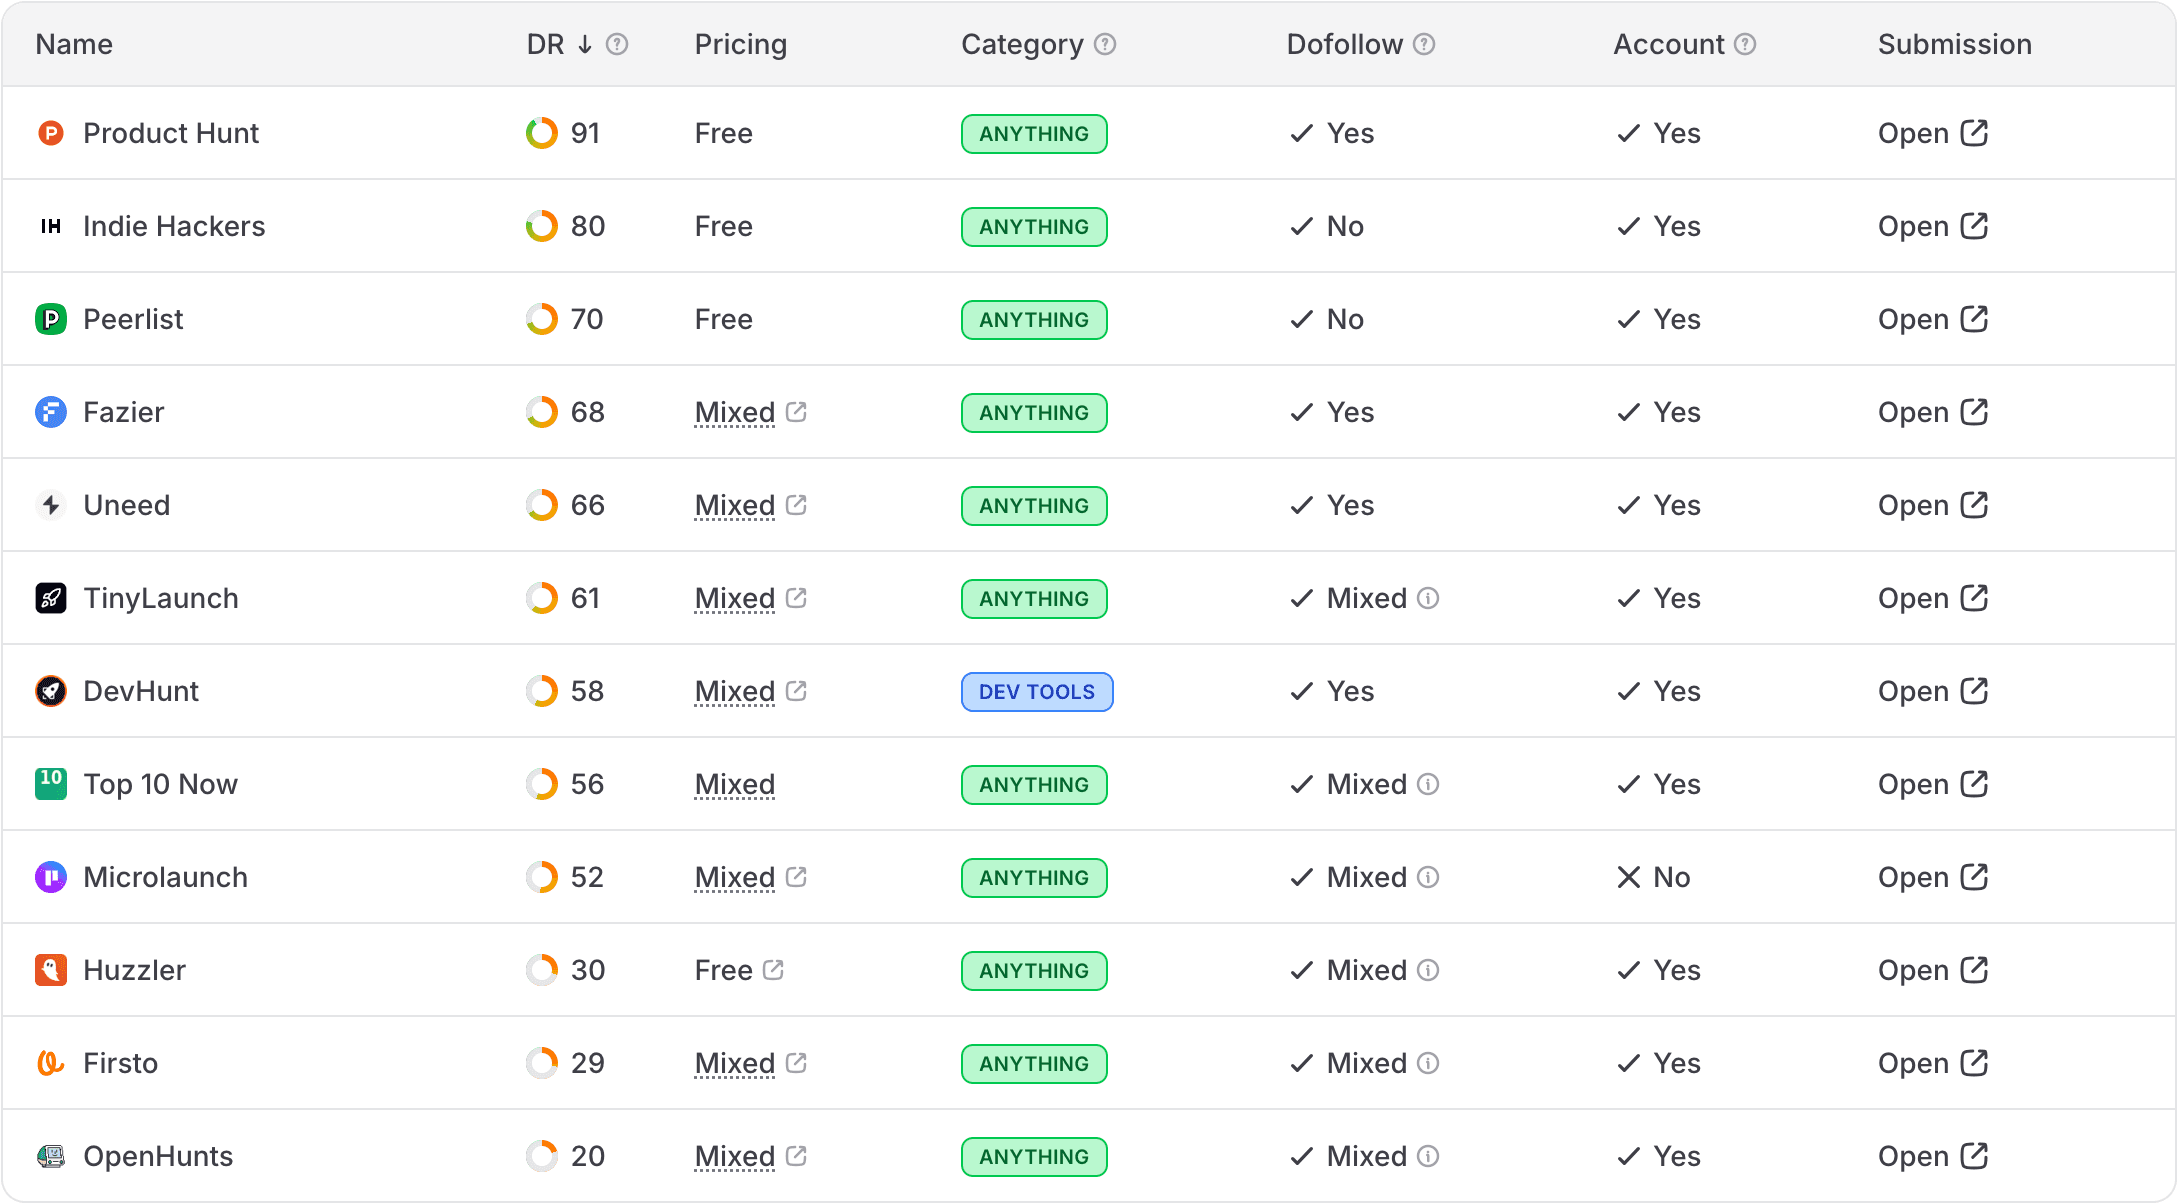Click the Product Hunt logo icon
Screen dimensions: 2178x1204
[50, 133]
